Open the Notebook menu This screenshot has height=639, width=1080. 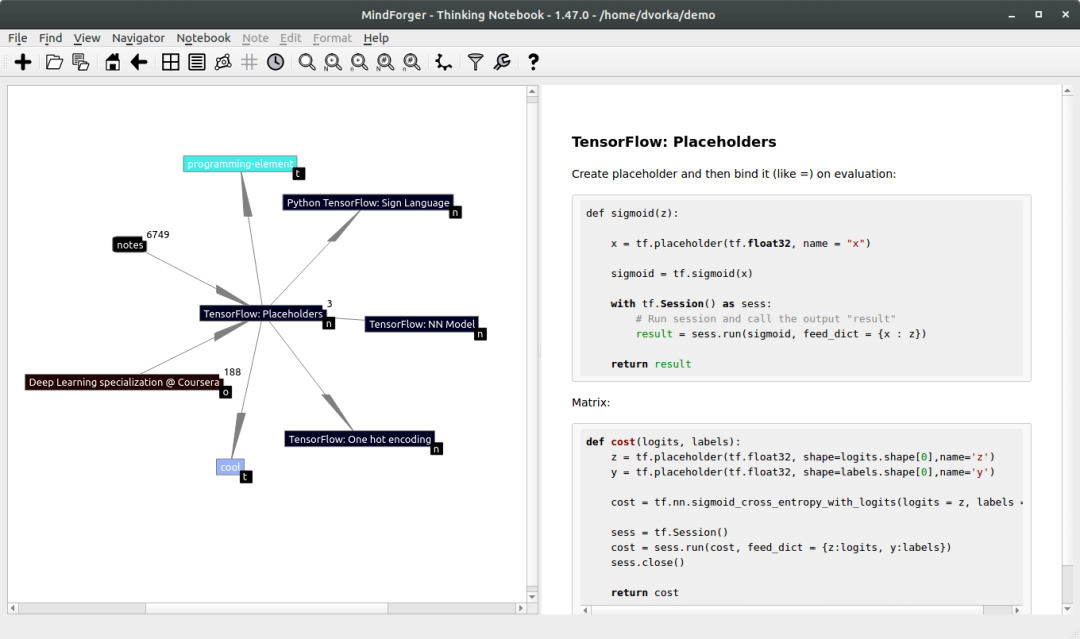click(x=203, y=38)
